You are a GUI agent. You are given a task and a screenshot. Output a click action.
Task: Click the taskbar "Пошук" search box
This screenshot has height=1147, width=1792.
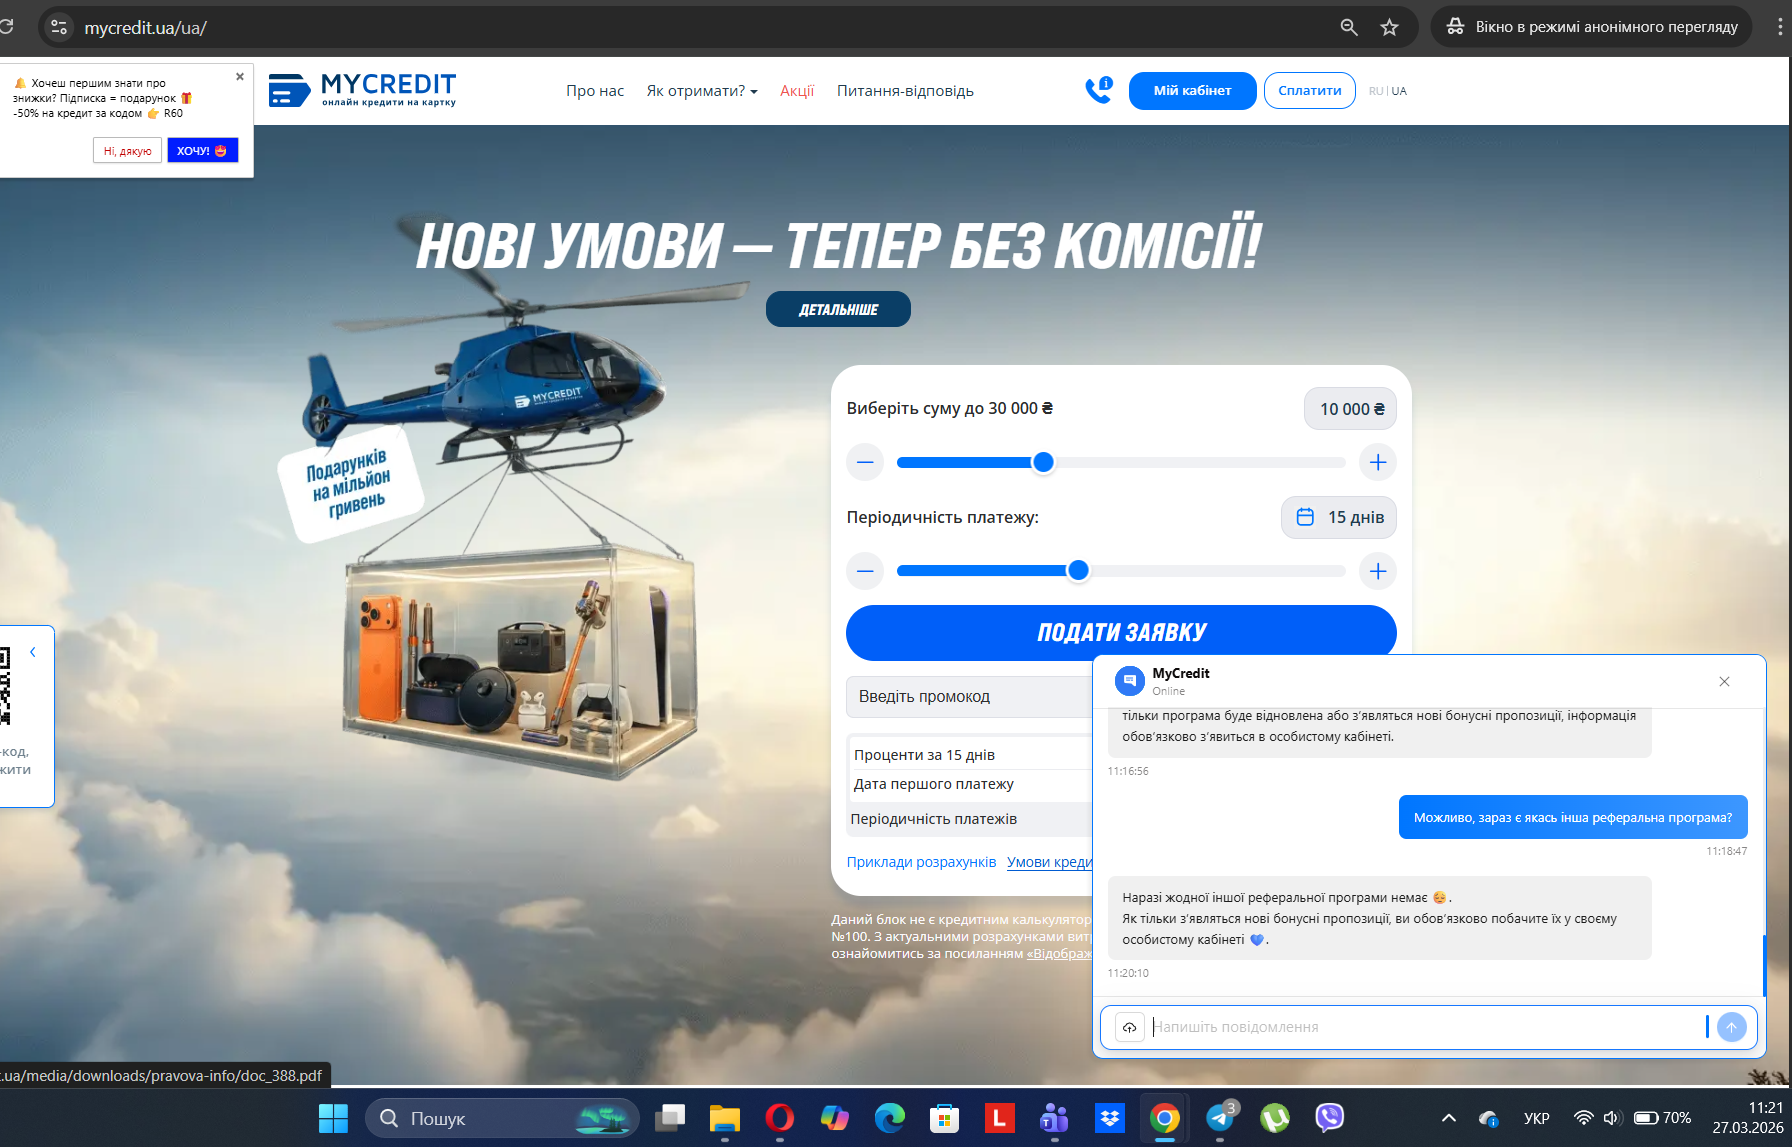(x=502, y=1118)
